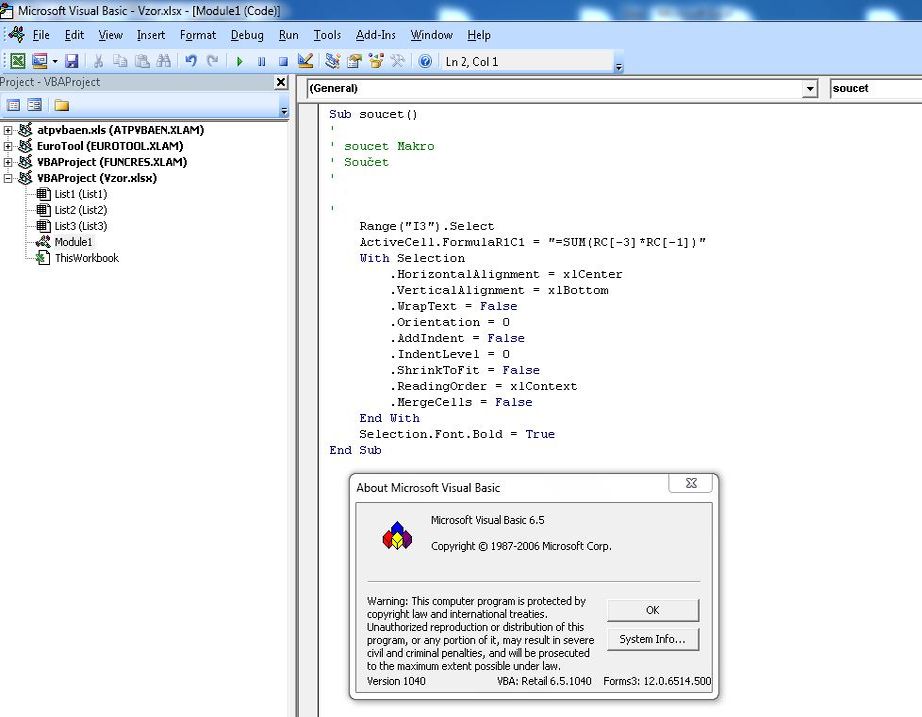Collapse the VBAProject (Vzor.xlsx) node
922x717 pixels.
[8, 178]
